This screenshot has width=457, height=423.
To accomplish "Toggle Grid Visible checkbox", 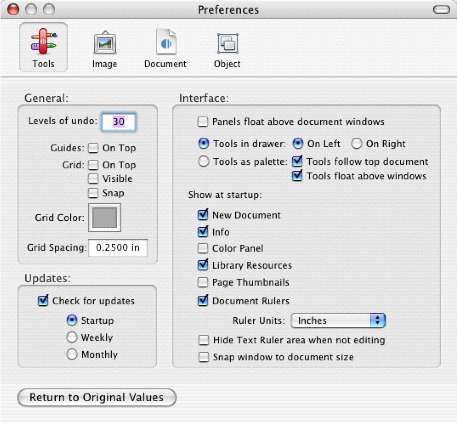I will (x=93, y=179).
